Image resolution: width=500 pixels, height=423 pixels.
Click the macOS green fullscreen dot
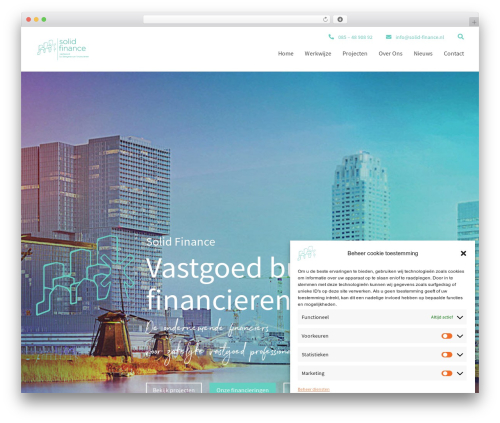tap(44, 20)
